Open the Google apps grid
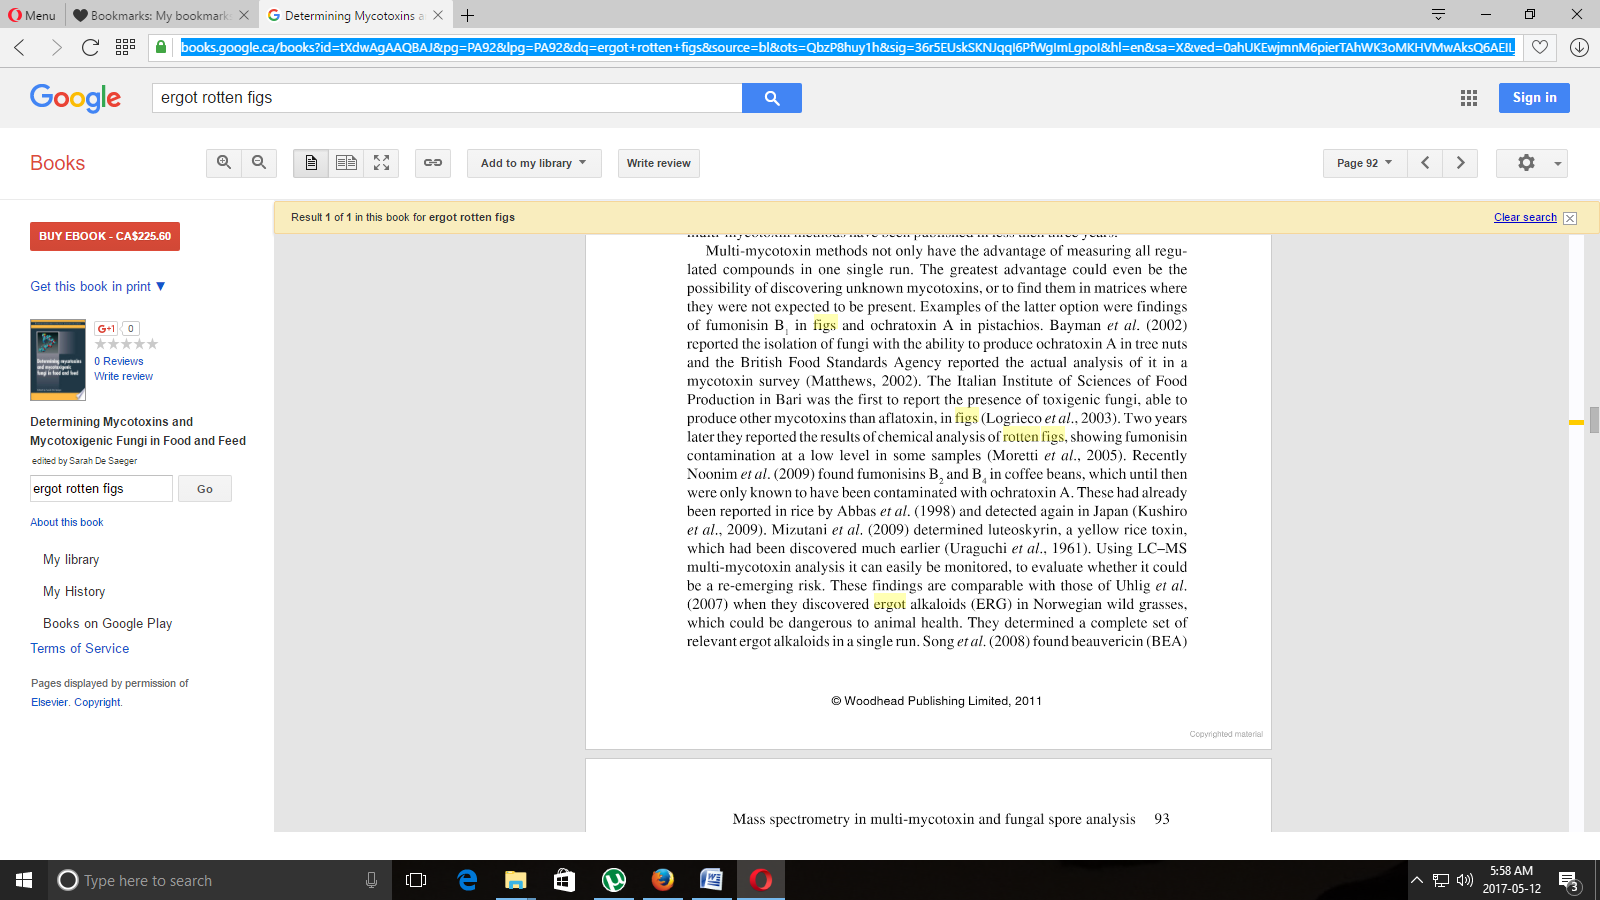Image resolution: width=1600 pixels, height=900 pixels. pos(1468,98)
